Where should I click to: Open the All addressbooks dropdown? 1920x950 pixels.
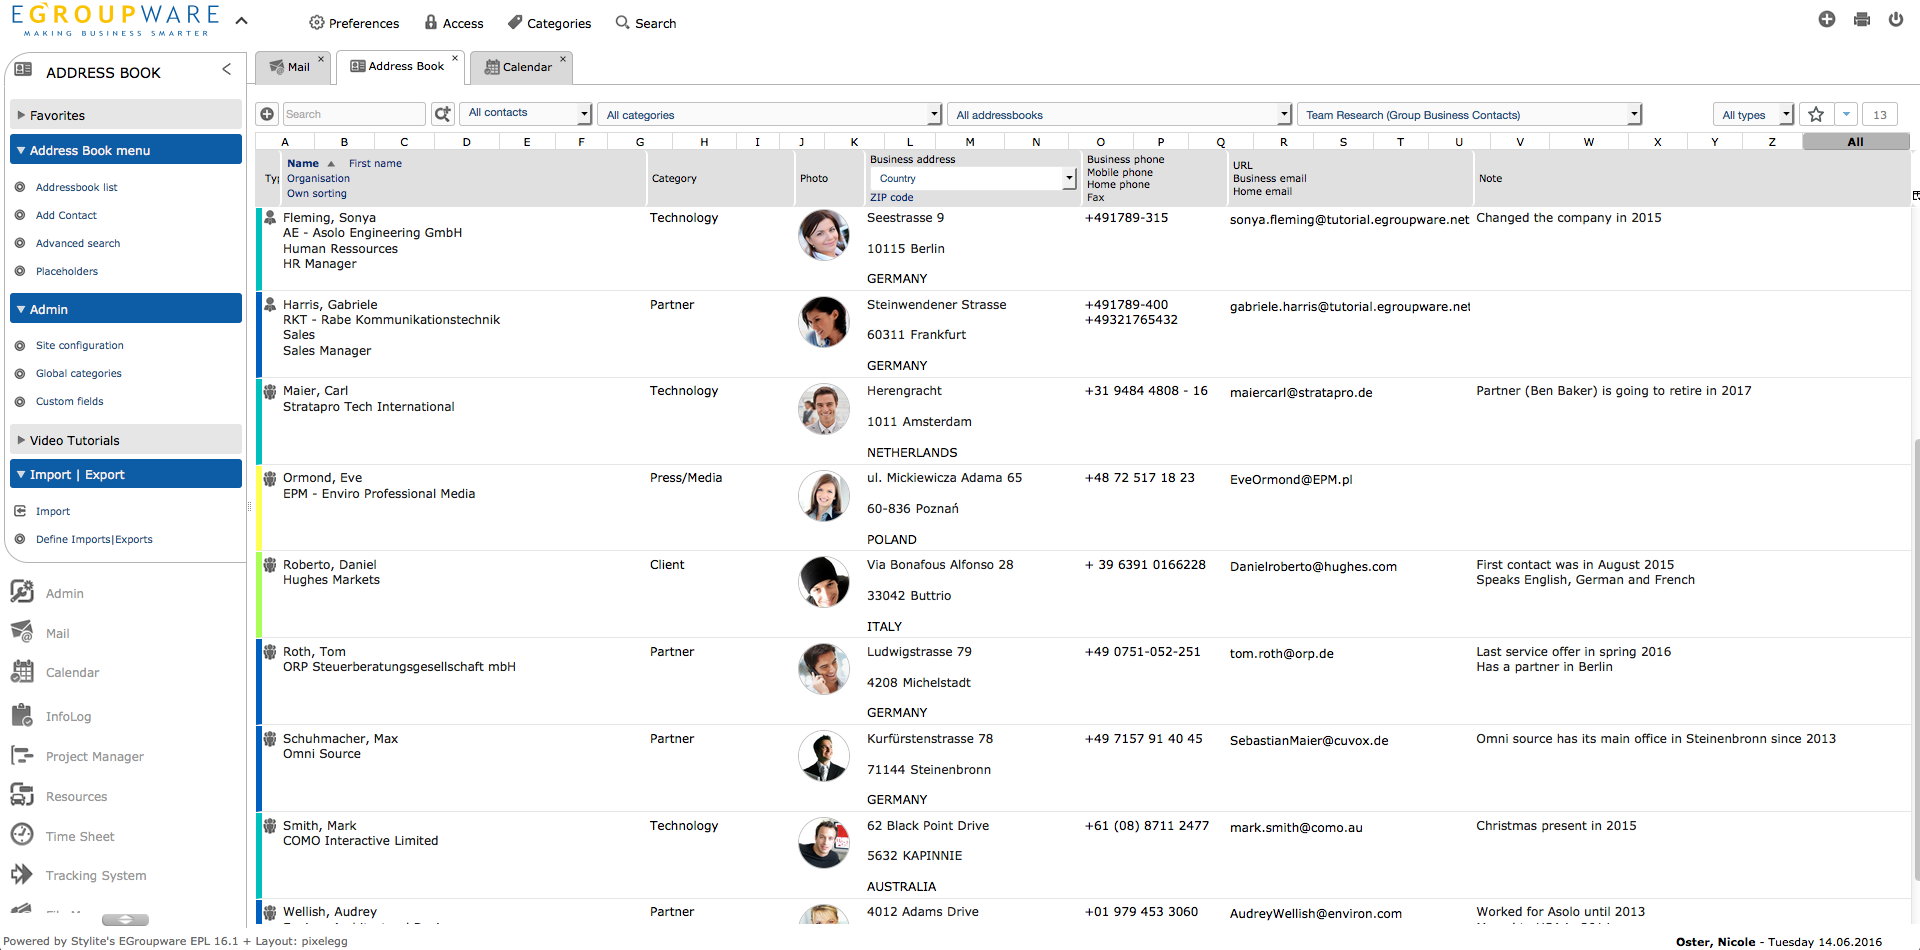pos(1120,115)
